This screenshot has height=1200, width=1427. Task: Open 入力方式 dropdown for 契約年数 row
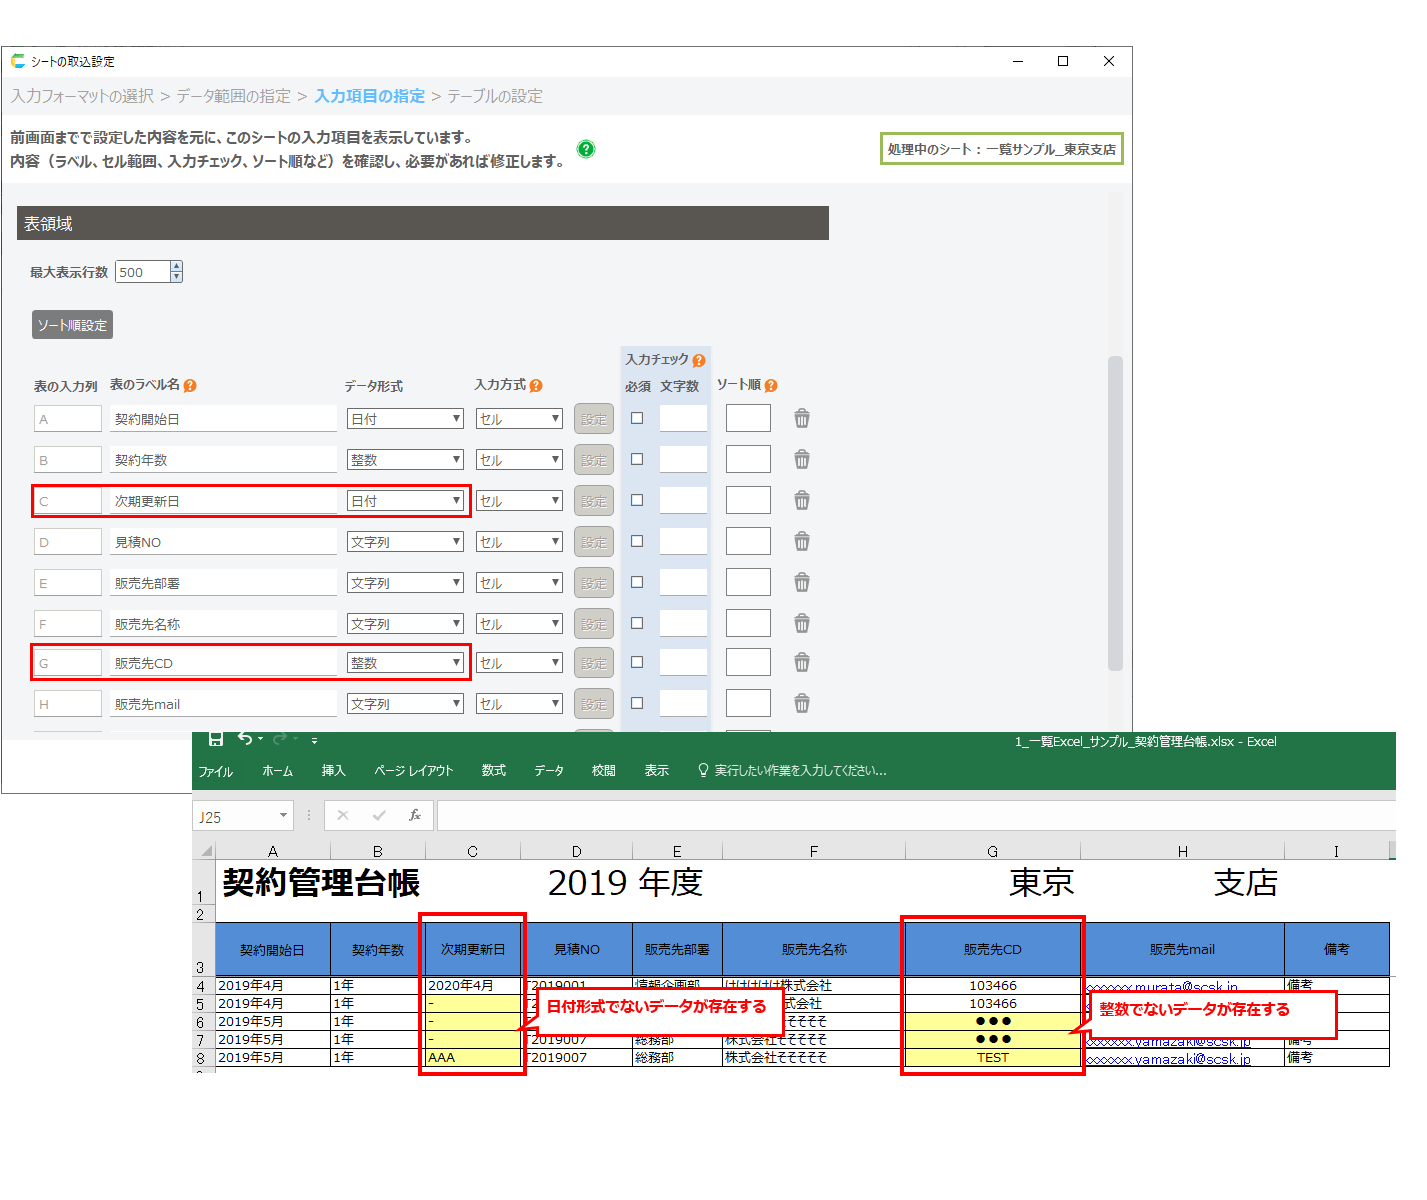[x=519, y=460]
